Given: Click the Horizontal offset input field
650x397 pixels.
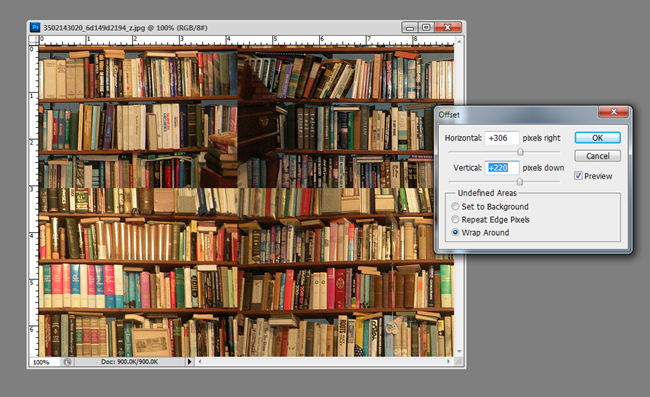Looking at the screenshot, I should [x=502, y=138].
